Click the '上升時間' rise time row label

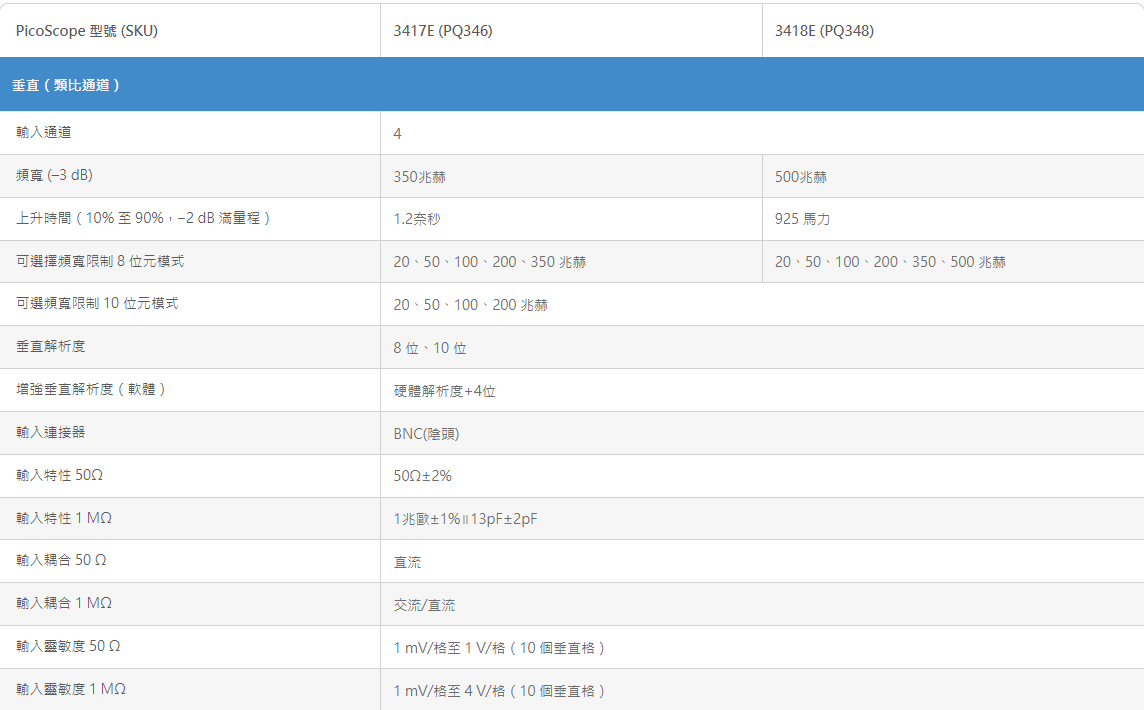point(143,218)
